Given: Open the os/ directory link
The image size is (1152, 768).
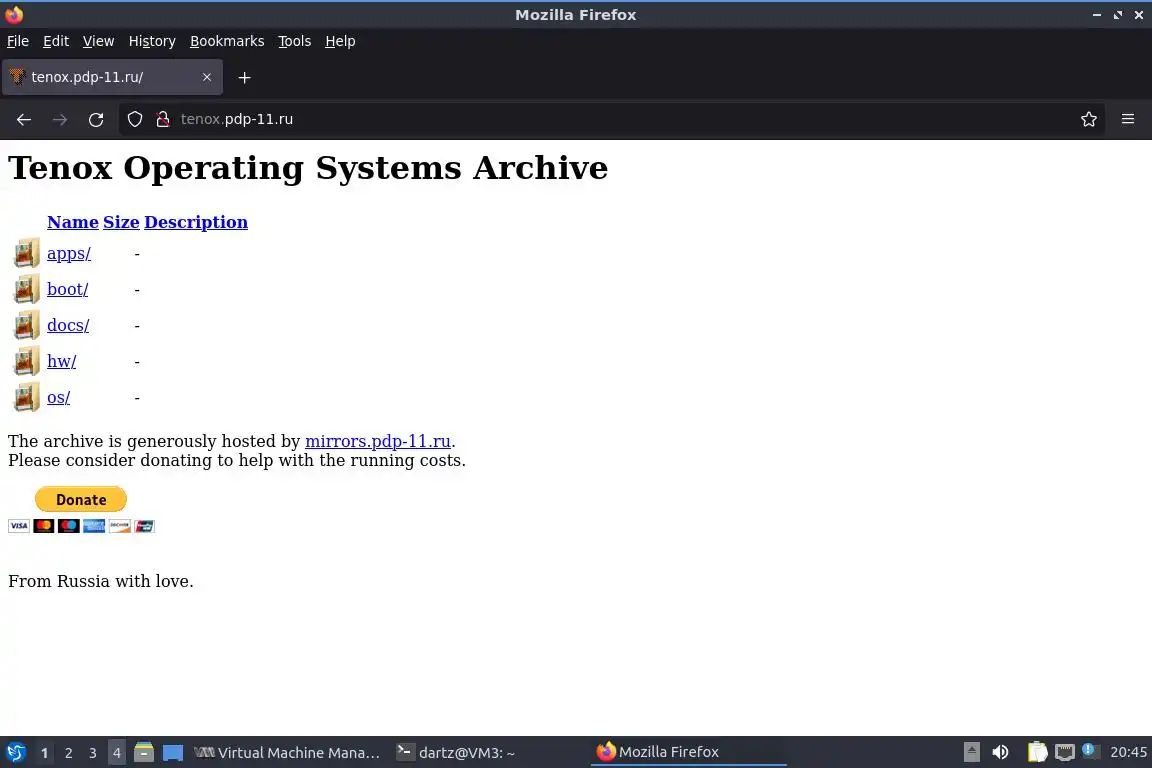Looking at the screenshot, I should tap(59, 398).
